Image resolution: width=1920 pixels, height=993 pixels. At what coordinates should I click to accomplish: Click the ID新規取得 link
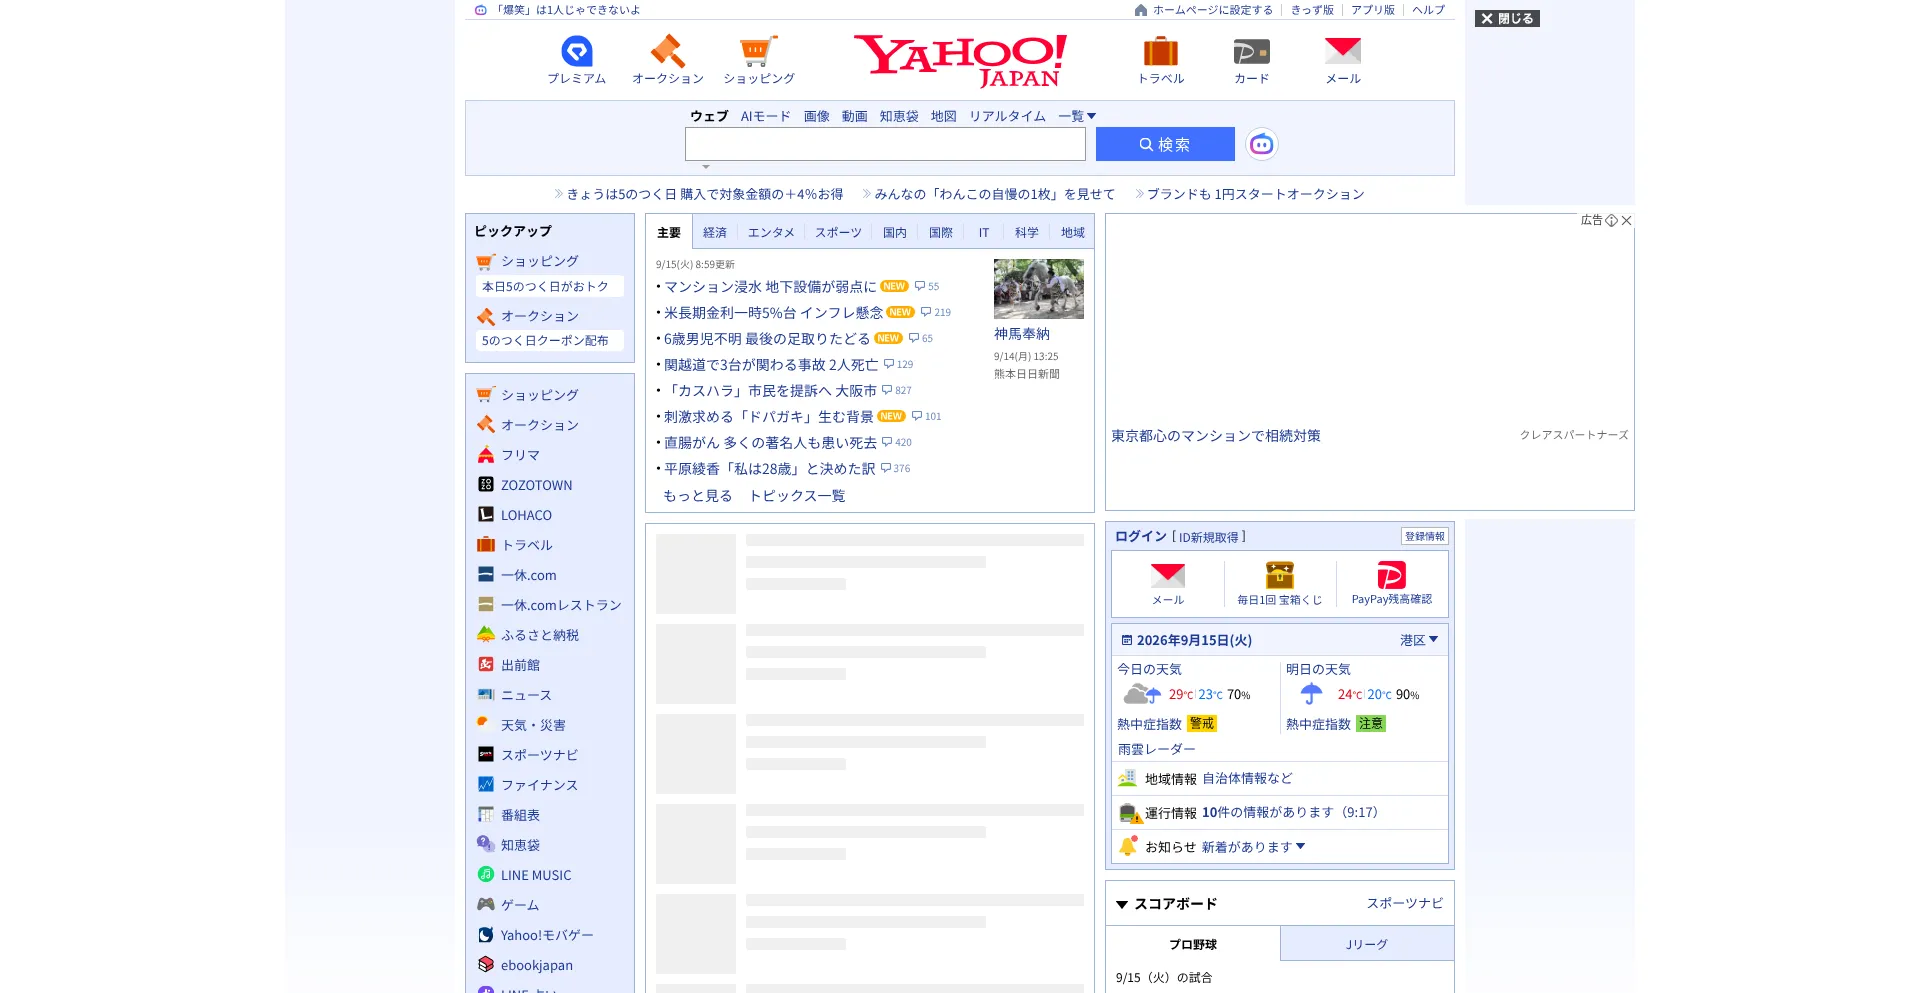[1209, 538]
